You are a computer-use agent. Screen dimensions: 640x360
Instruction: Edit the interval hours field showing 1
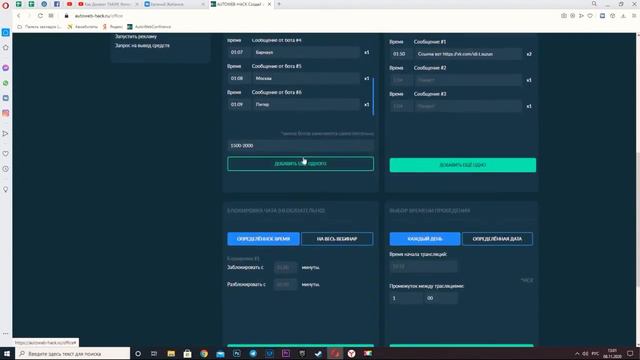point(406,298)
